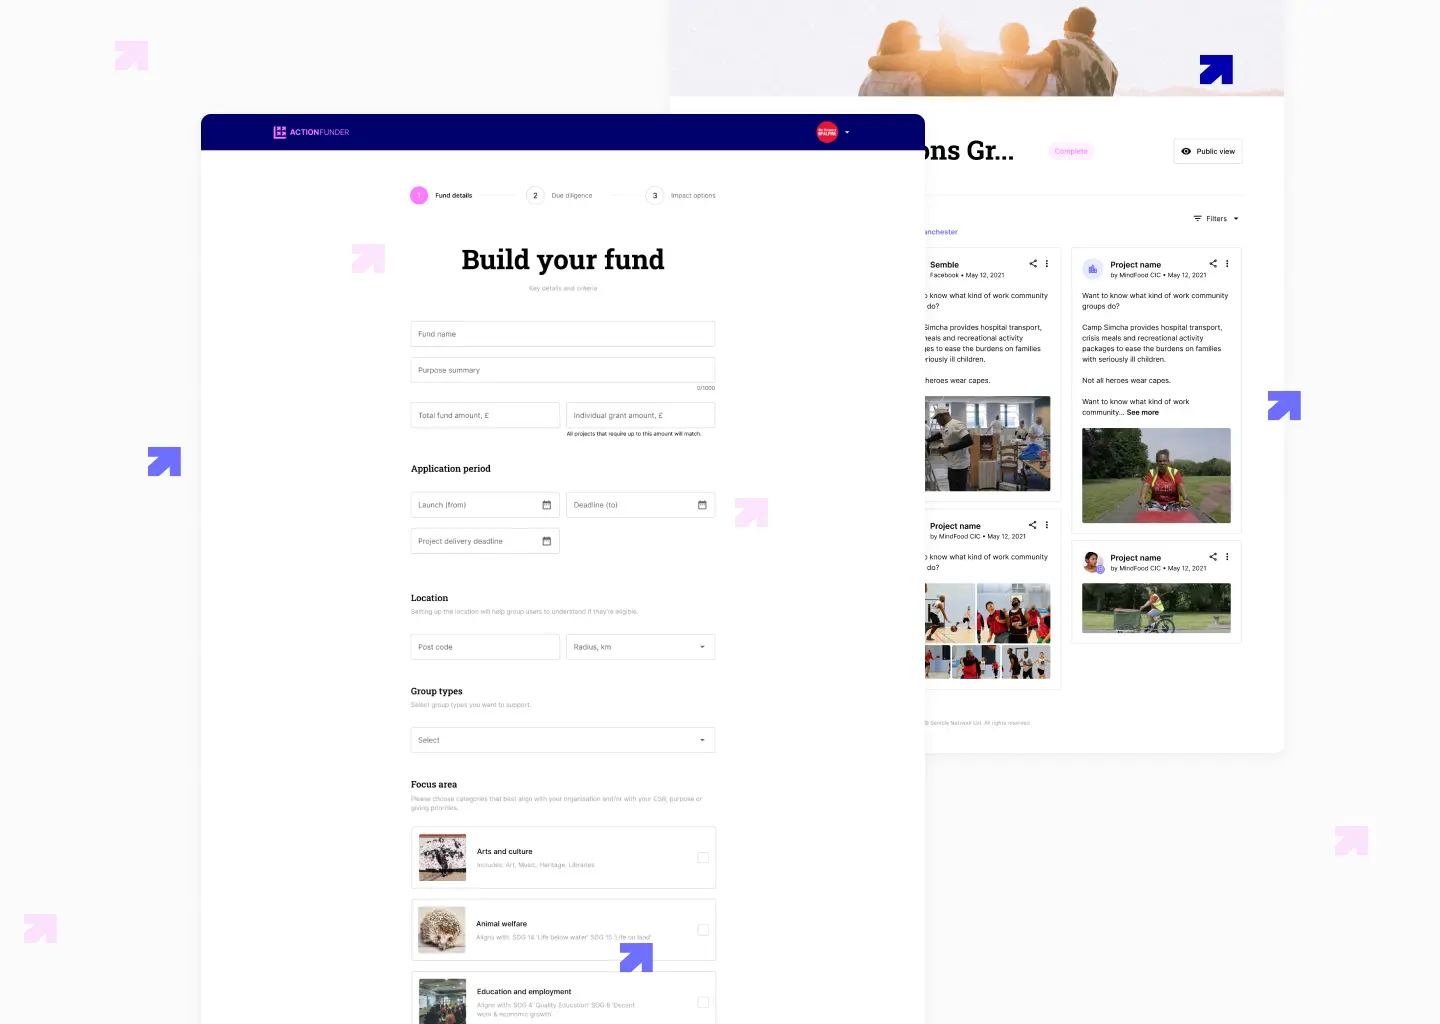Open more options on Semble post
The image size is (1440, 1024).
[1047, 264]
